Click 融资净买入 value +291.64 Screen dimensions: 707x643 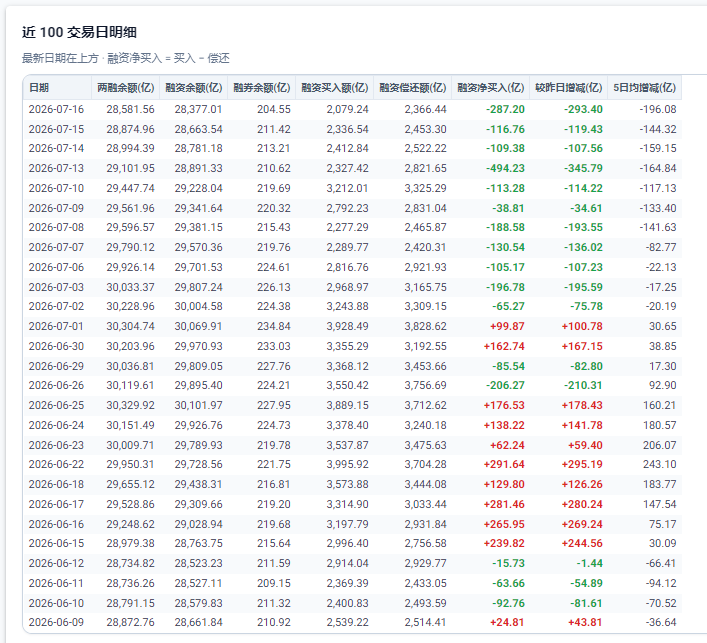504,464
